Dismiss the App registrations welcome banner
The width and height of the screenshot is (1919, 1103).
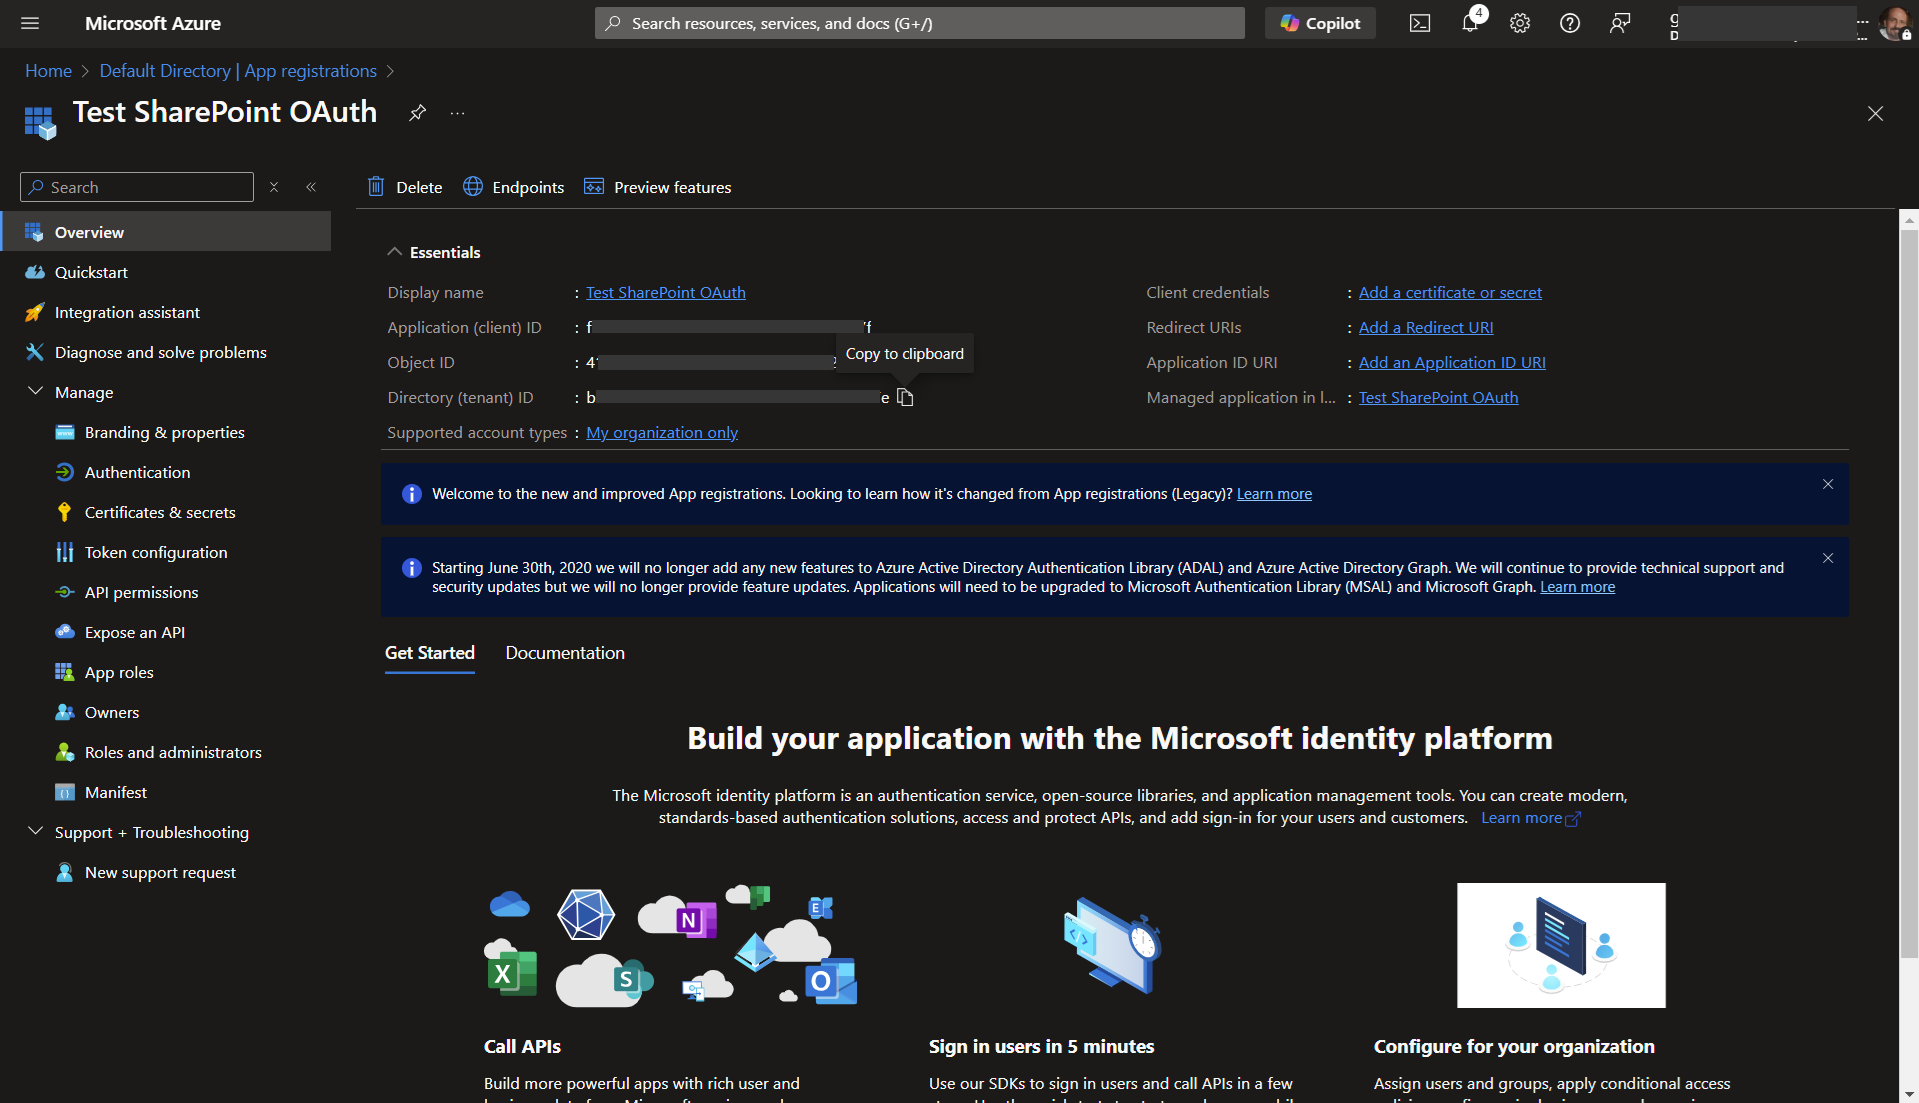(1827, 484)
